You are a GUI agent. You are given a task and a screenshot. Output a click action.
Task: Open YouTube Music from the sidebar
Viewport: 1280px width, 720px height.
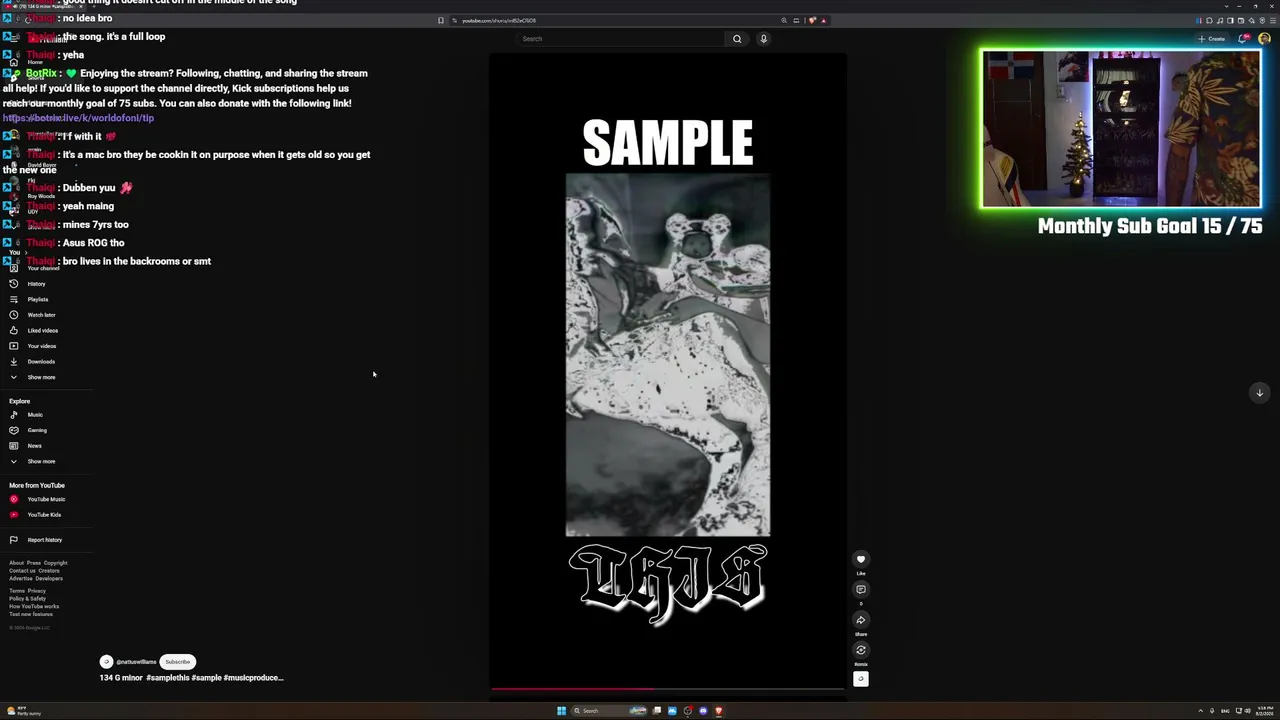coord(46,499)
